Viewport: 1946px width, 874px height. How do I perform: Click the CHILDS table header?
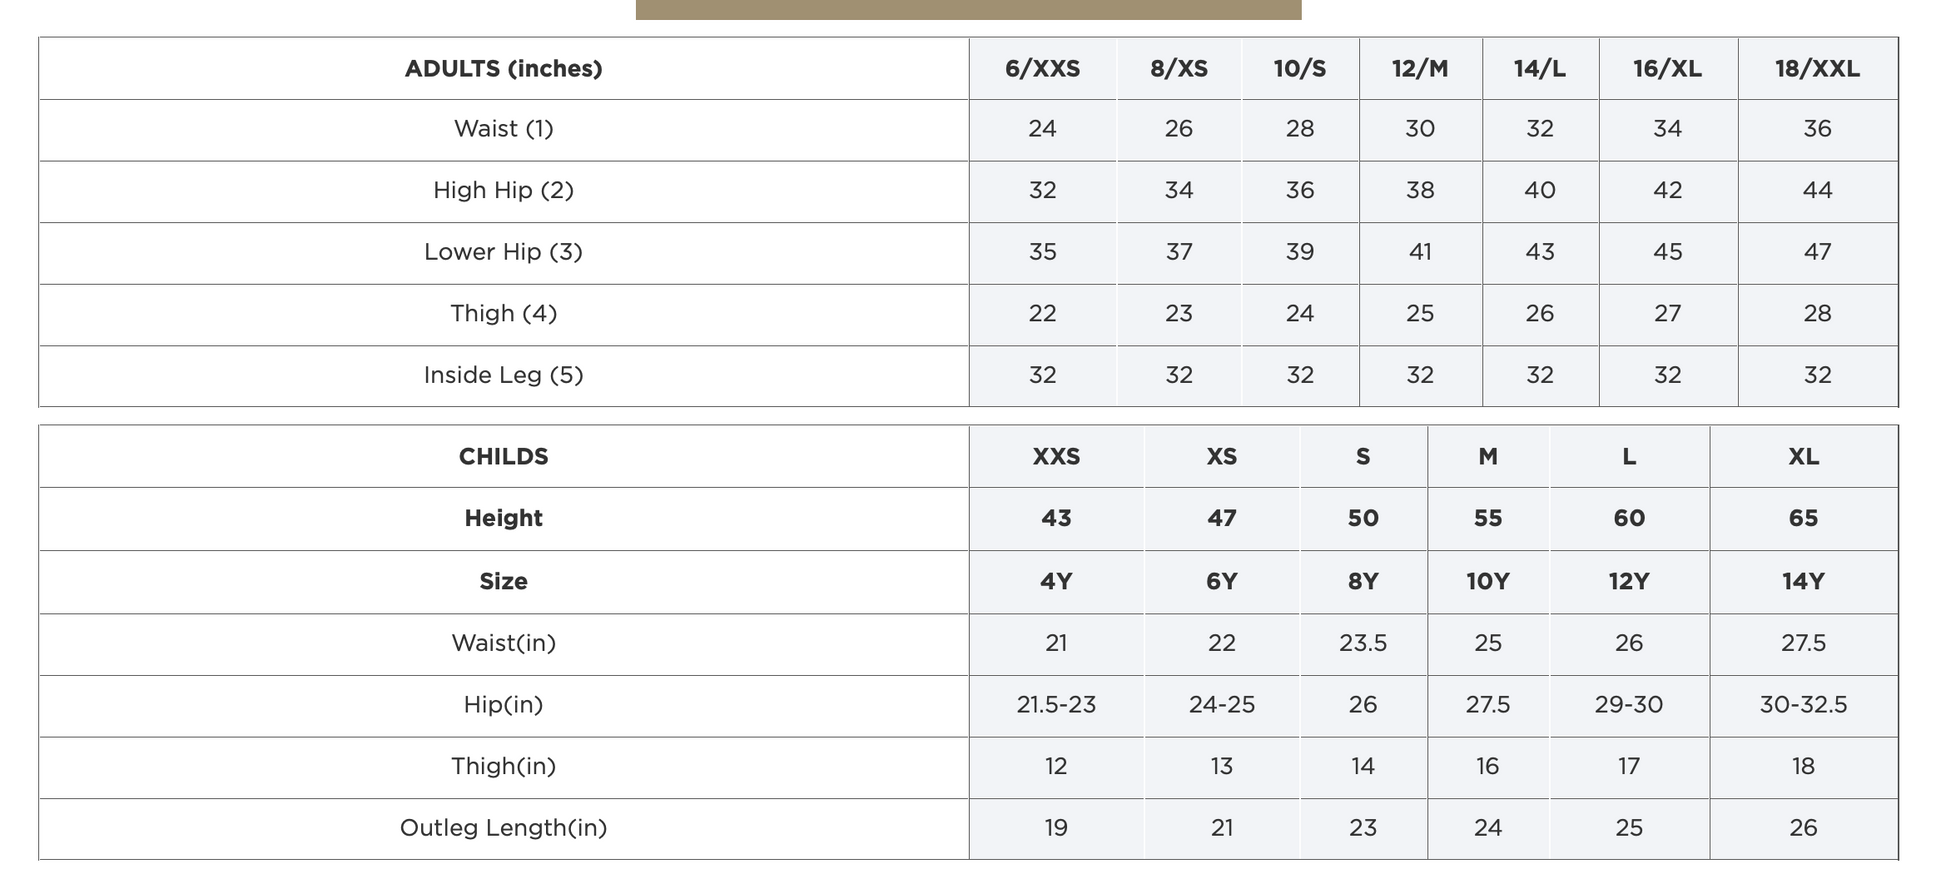click(x=503, y=457)
